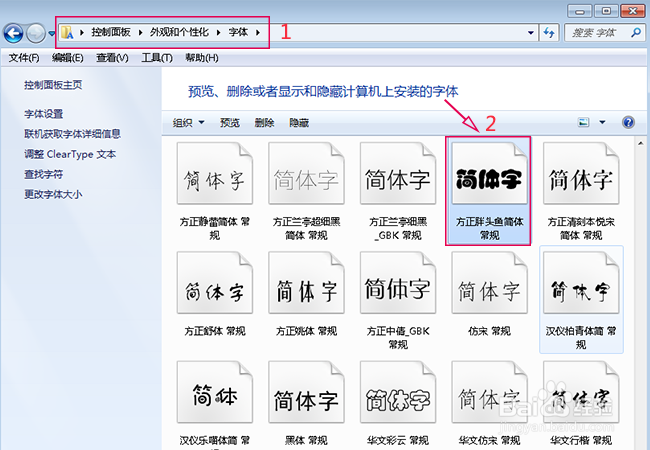This screenshot has width=650, height=450.
Task: Open 联机获取字体详细信息 link
Action: tap(72, 133)
